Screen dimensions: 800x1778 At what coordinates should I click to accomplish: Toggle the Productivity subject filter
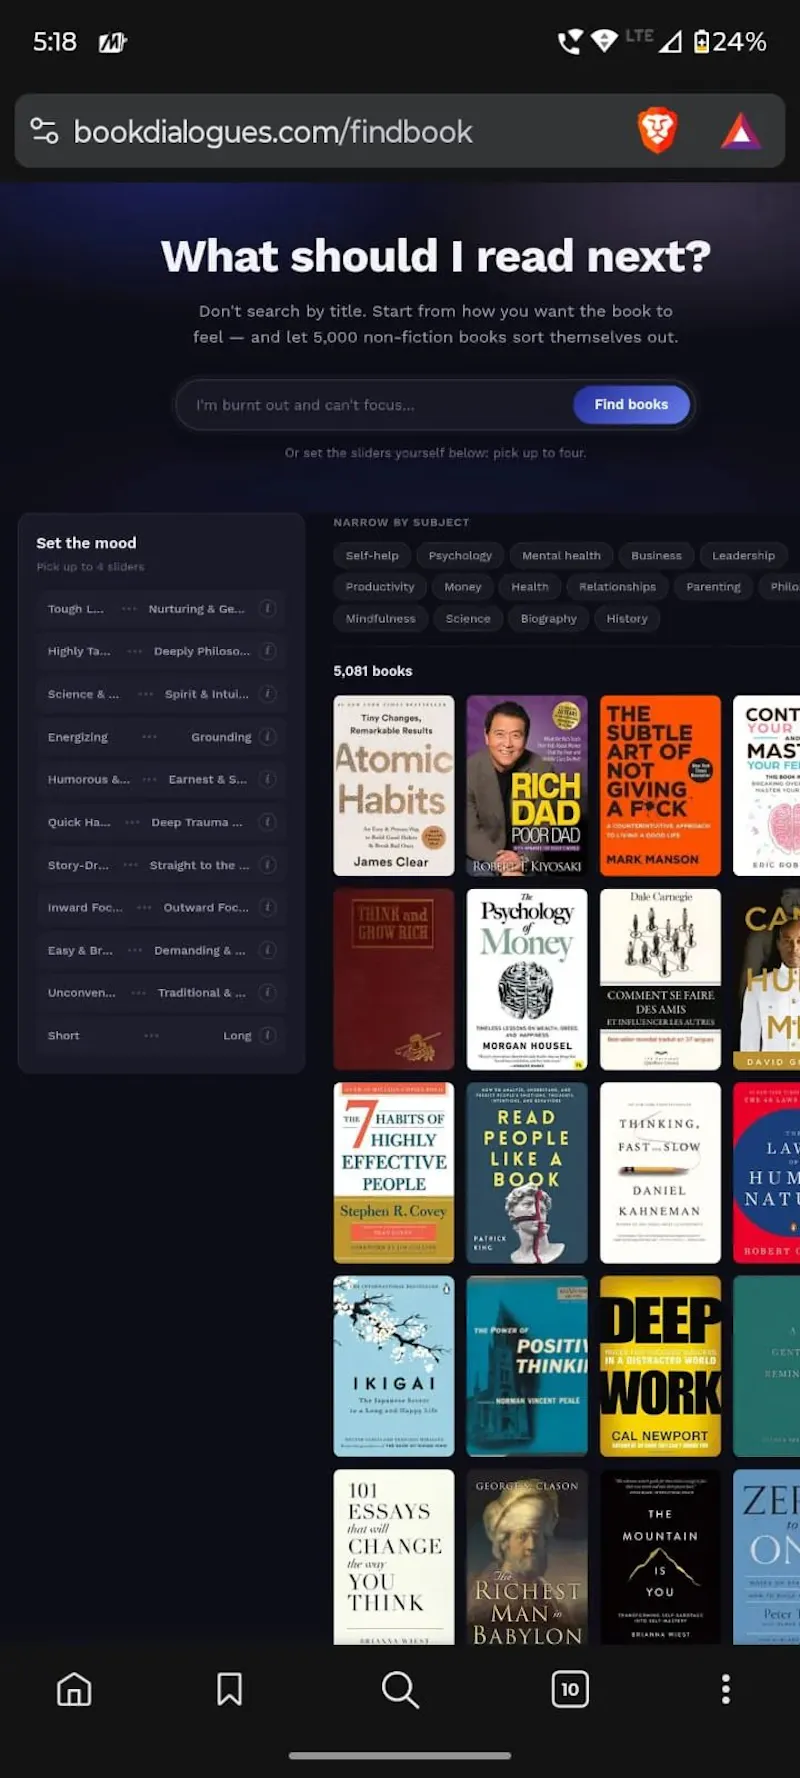[380, 587]
